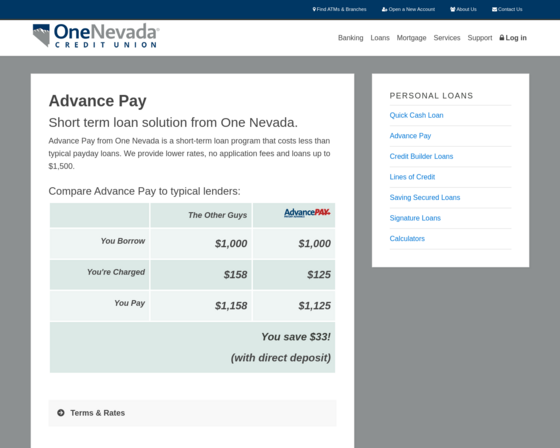This screenshot has width=560, height=448.
Task: Expand the Terms & Rates section
Action: 192,413
